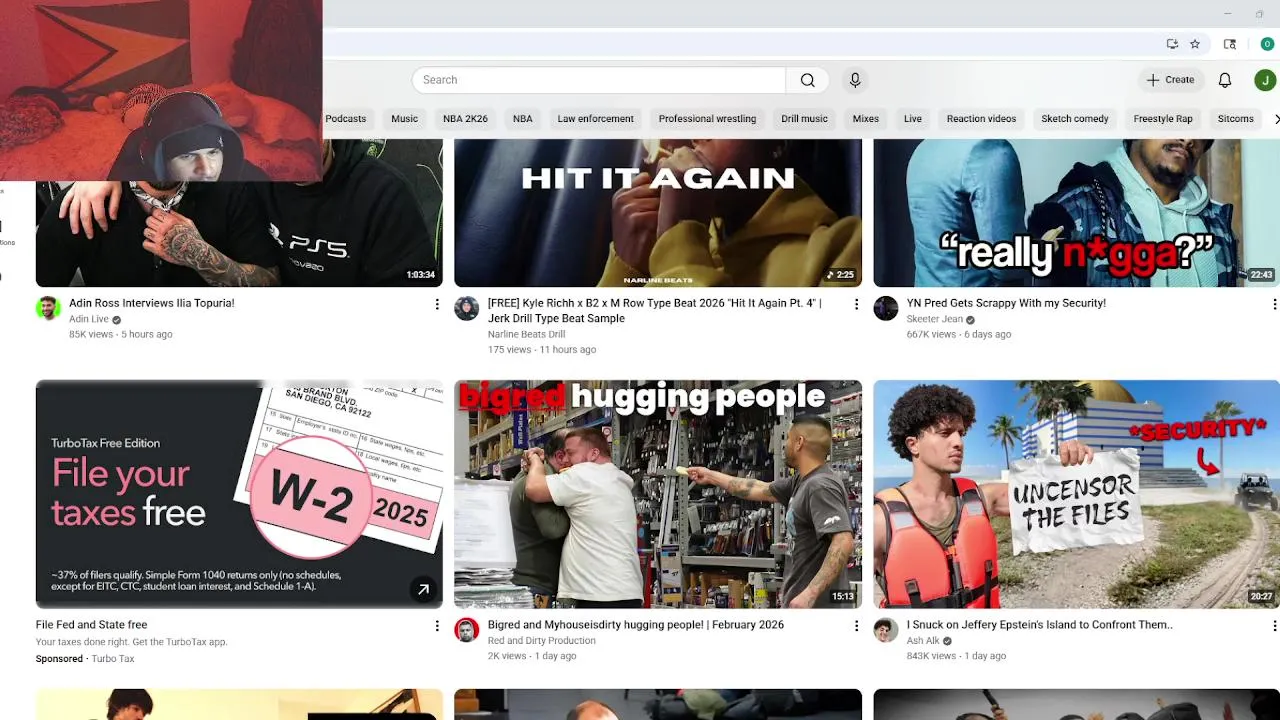
Task: Open the browser side panel icon
Action: [x=1230, y=44]
